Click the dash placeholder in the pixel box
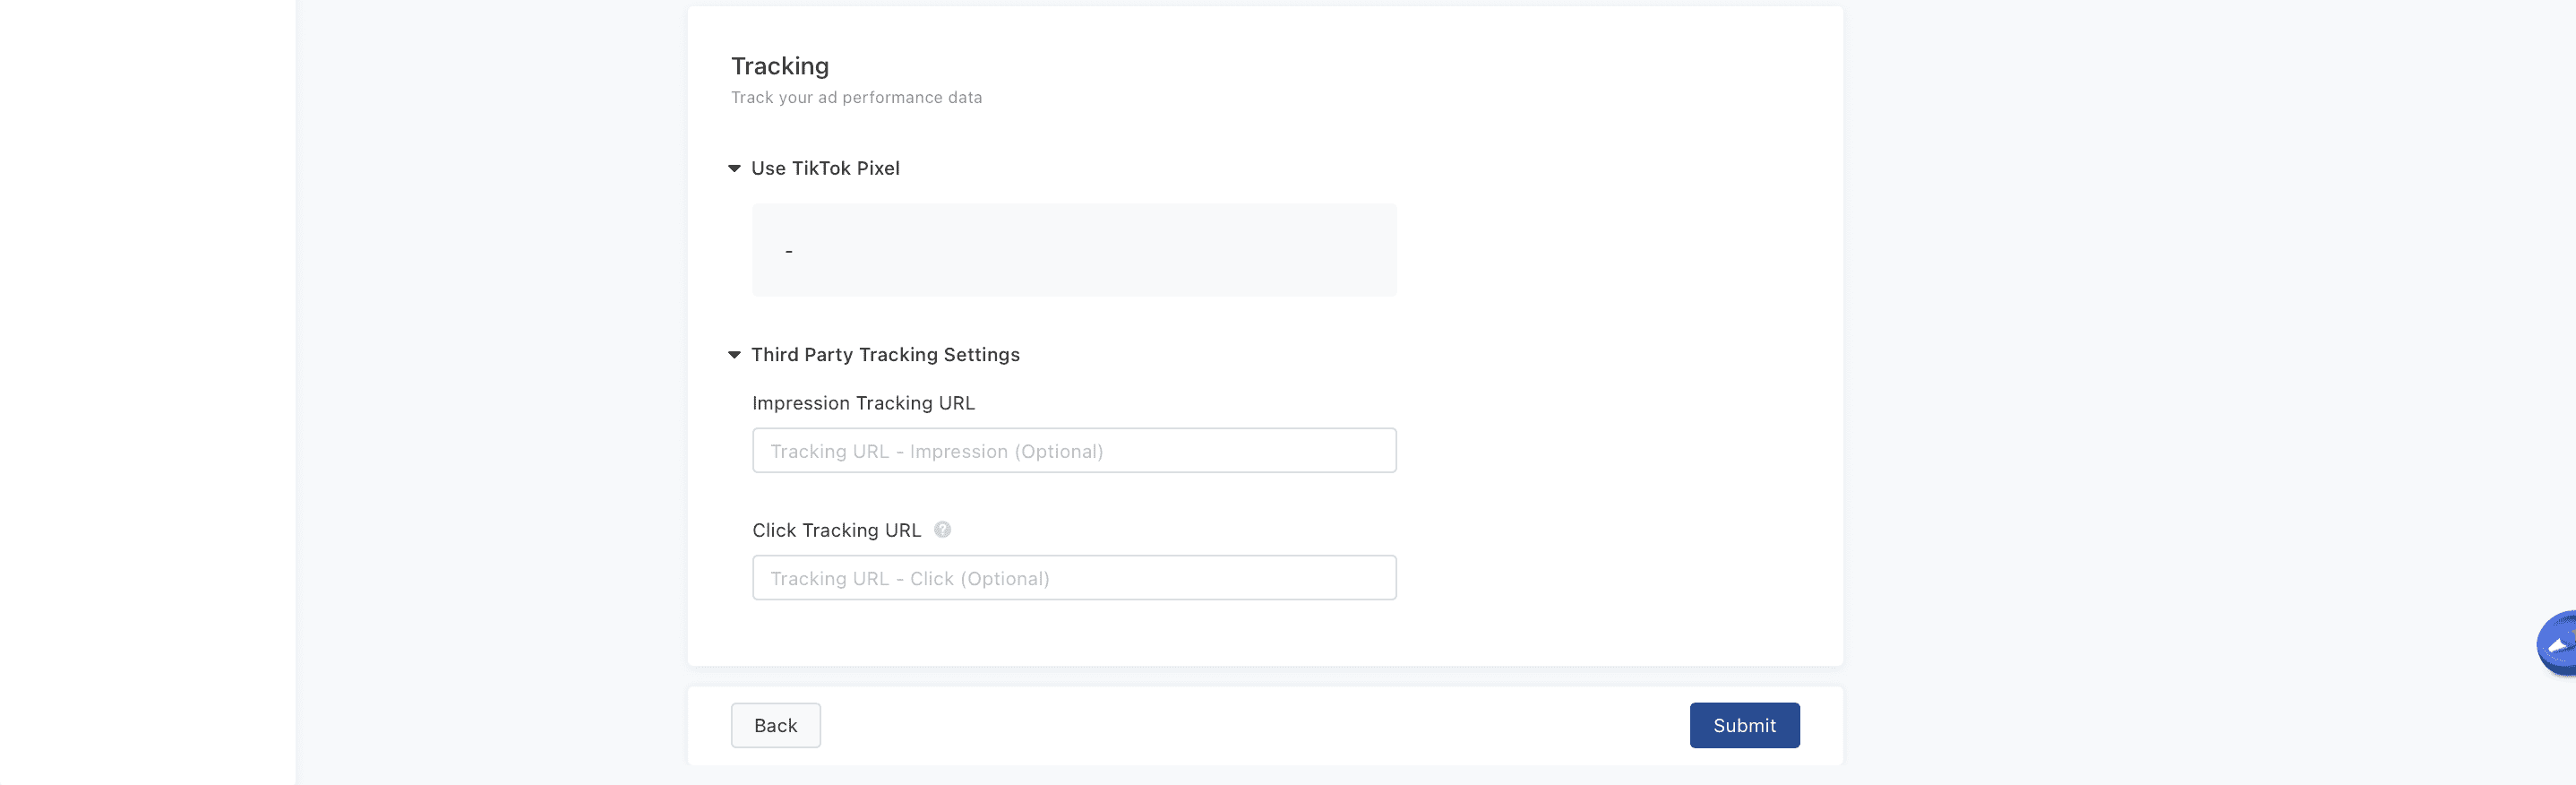The height and width of the screenshot is (785, 2576). (x=789, y=251)
